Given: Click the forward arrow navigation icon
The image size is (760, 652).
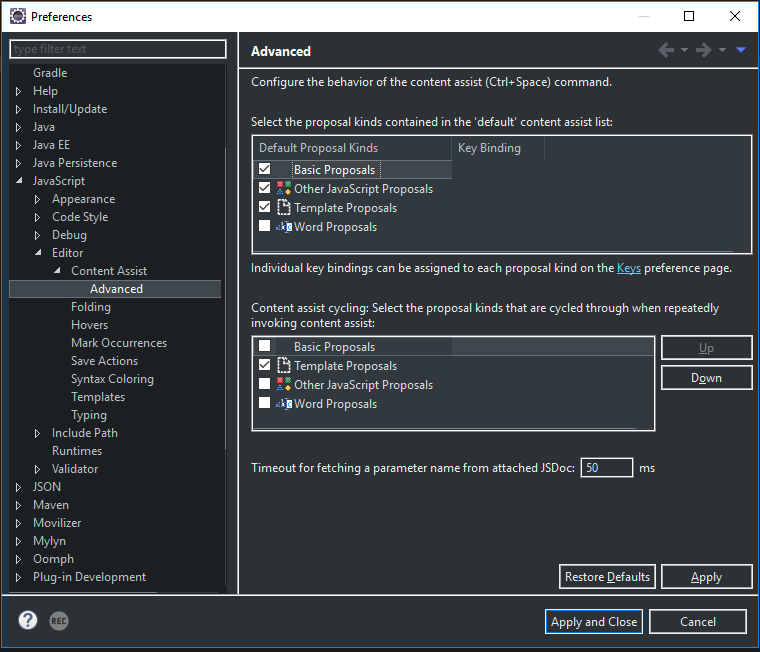Looking at the screenshot, I should click(x=704, y=50).
